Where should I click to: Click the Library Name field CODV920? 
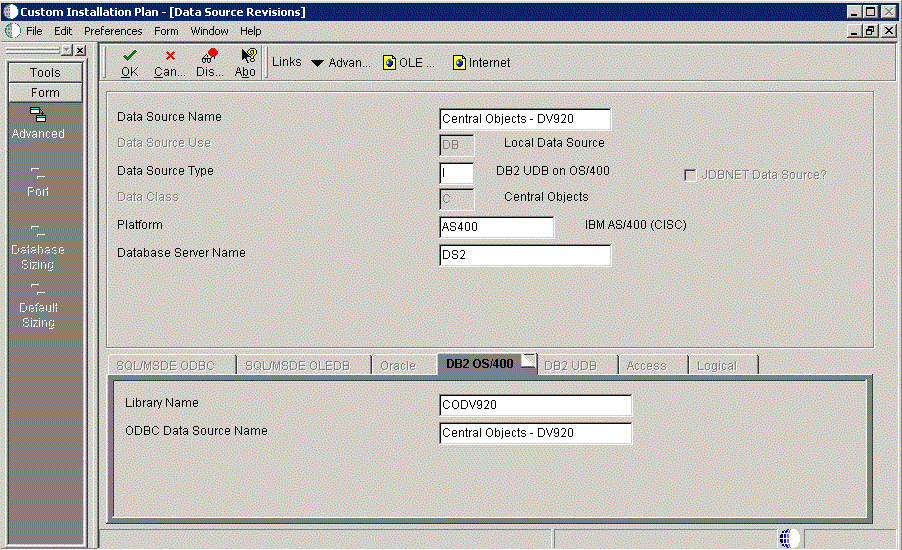535,405
